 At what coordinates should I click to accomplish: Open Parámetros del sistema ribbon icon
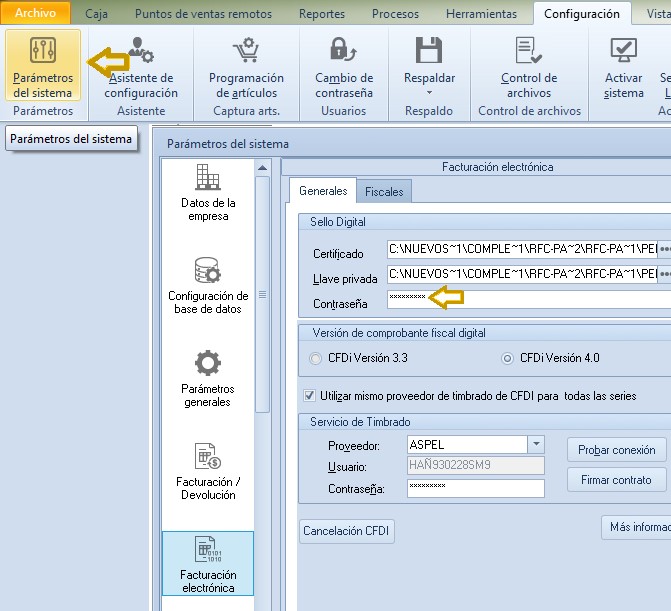[43, 65]
